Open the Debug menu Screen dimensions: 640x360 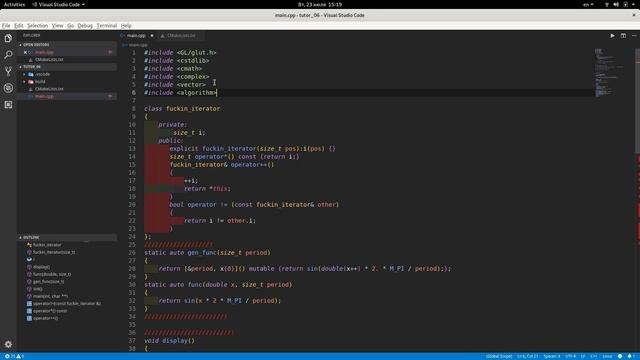click(x=85, y=26)
